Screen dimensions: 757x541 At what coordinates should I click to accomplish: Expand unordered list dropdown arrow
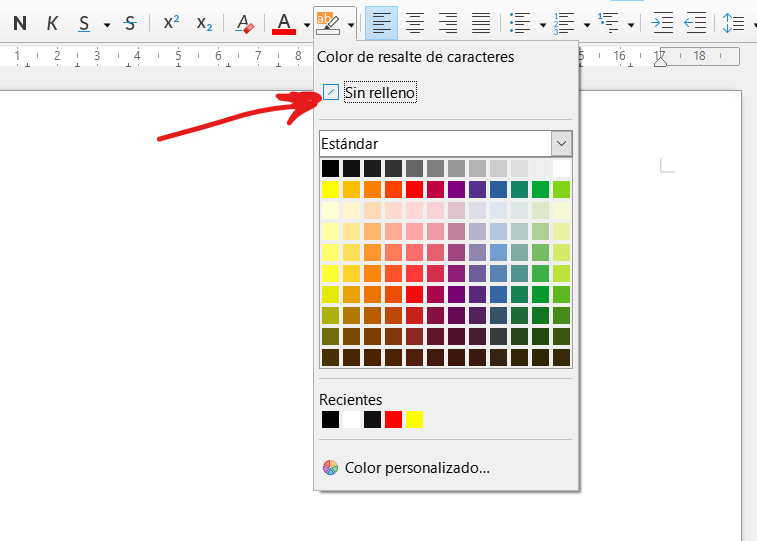click(542, 23)
